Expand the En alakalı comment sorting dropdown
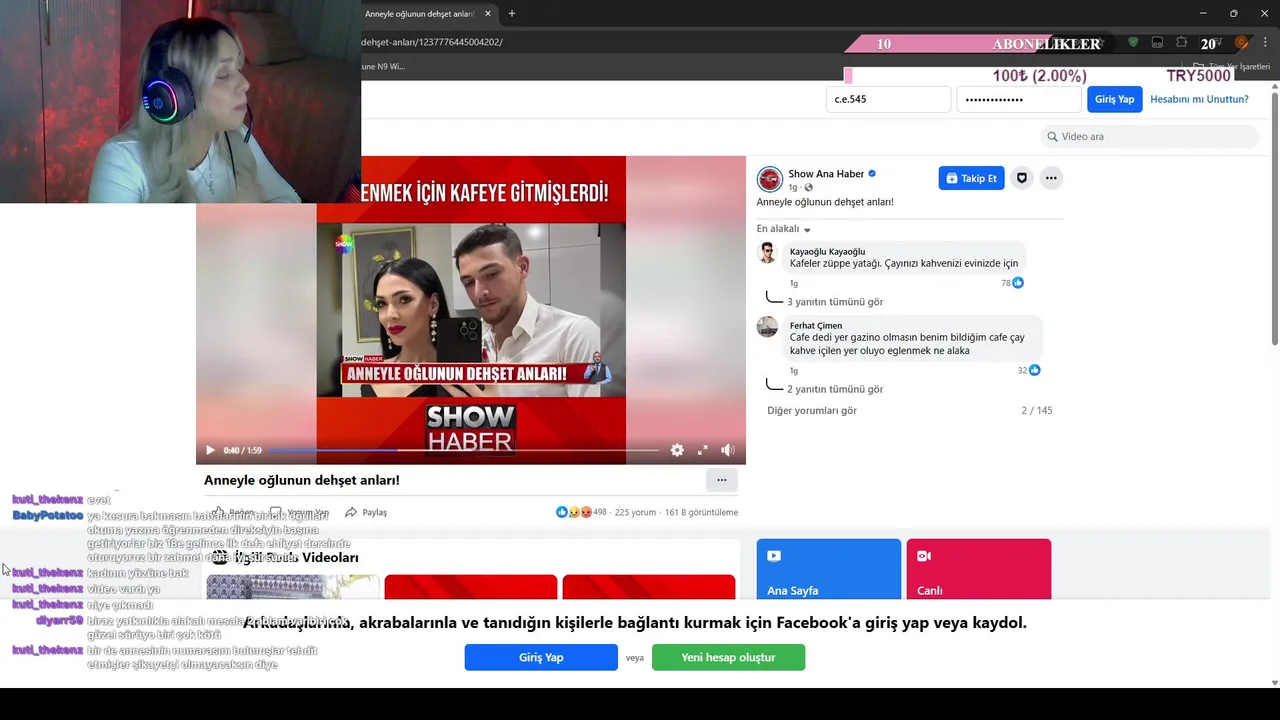The image size is (1280, 720). [784, 229]
